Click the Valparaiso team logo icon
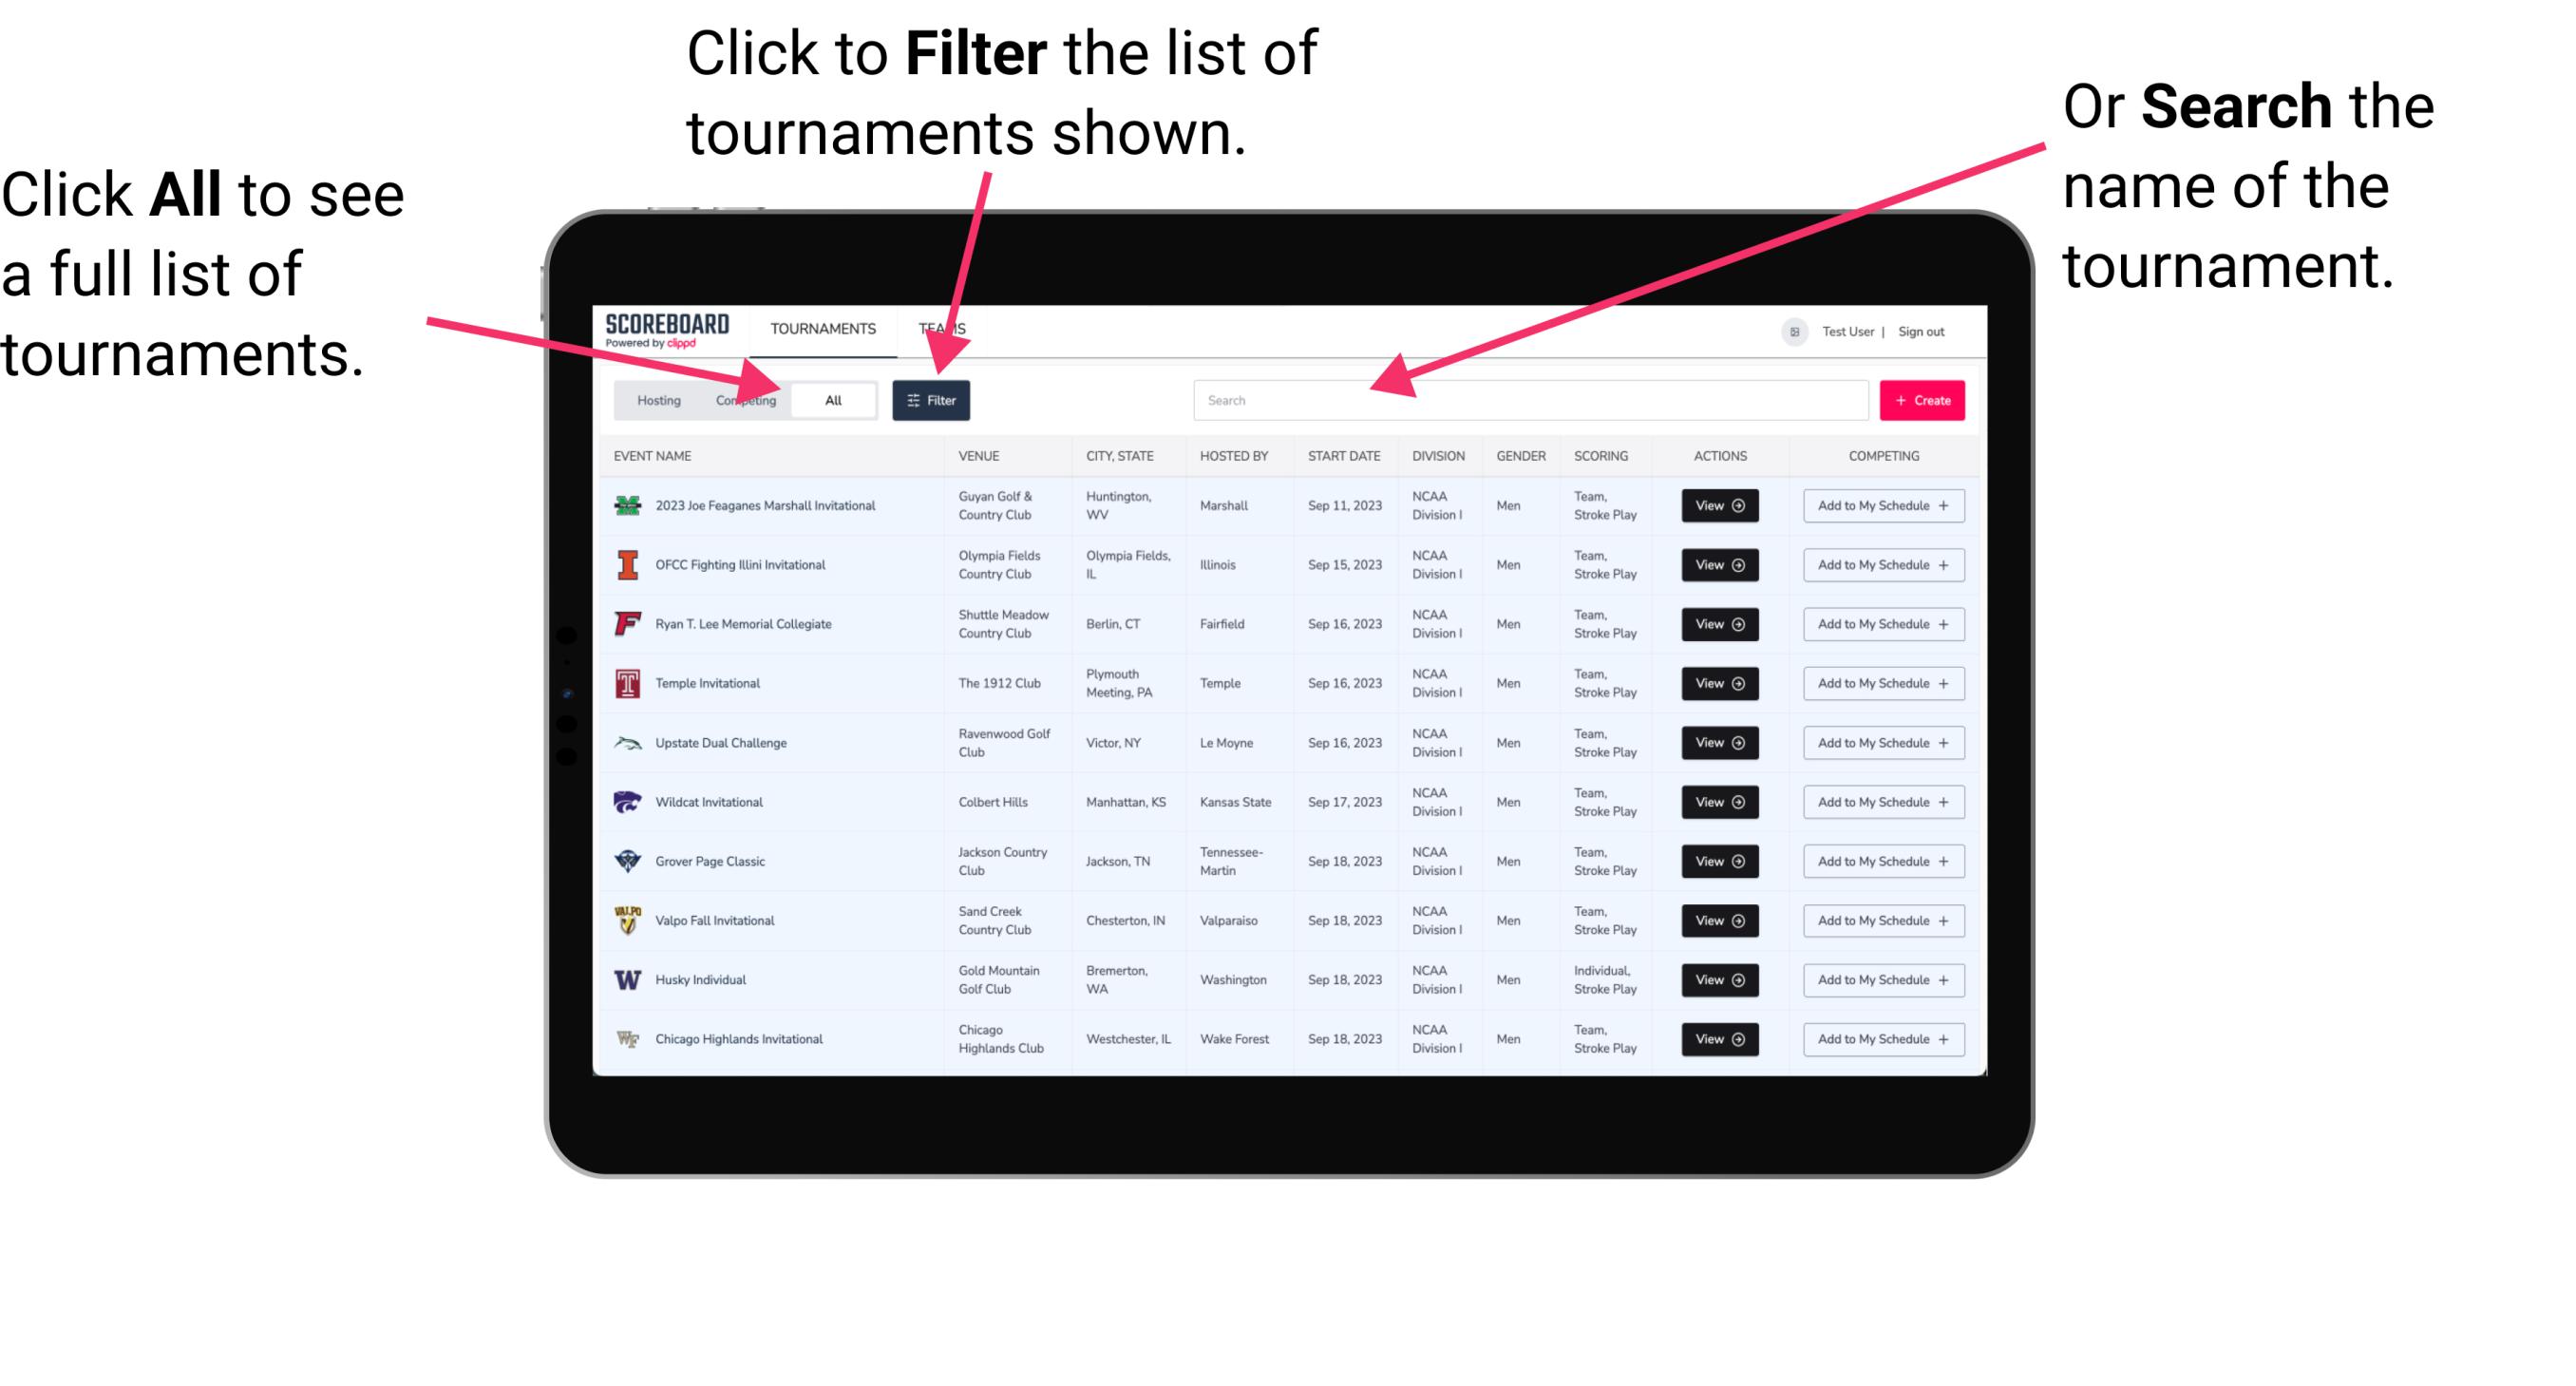 (628, 920)
